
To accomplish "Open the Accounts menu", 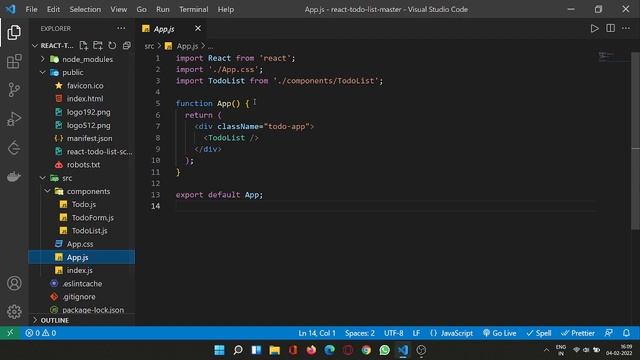I will pyautogui.click(x=14, y=283).
